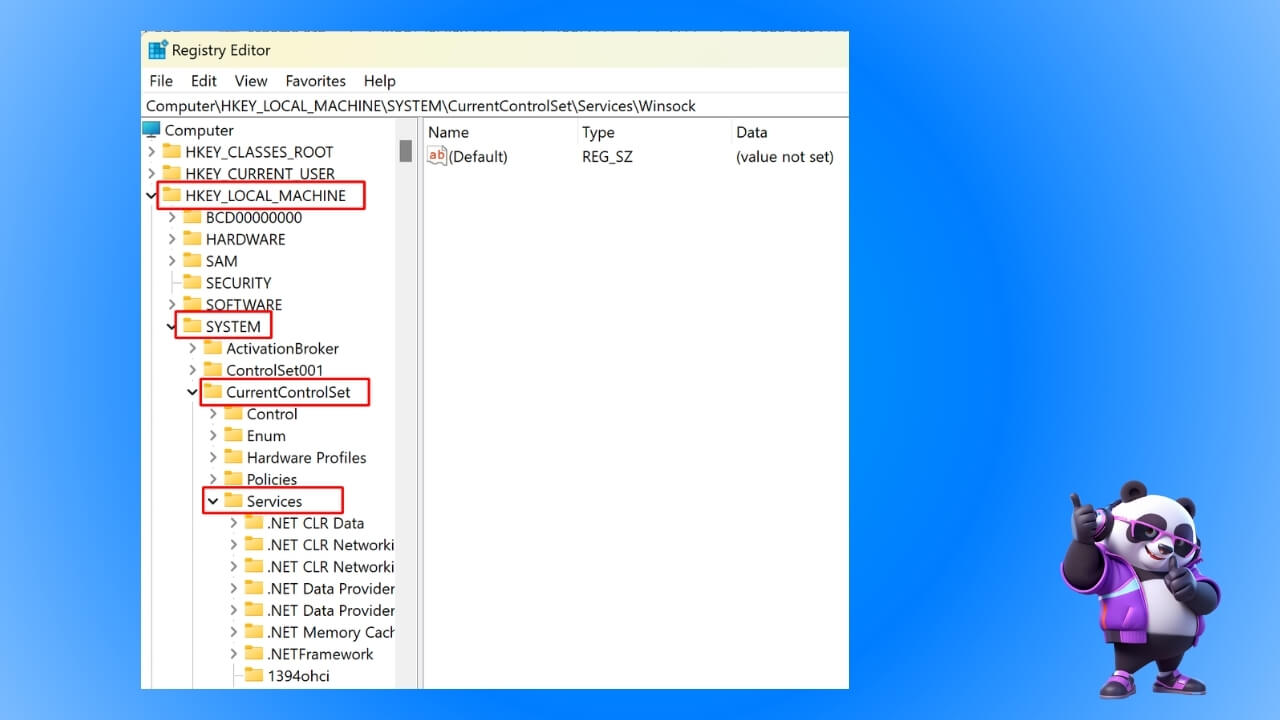Select the SECURITY key label
The width and height of the screenshot is (1280, 720).
(x=238, y=283)
